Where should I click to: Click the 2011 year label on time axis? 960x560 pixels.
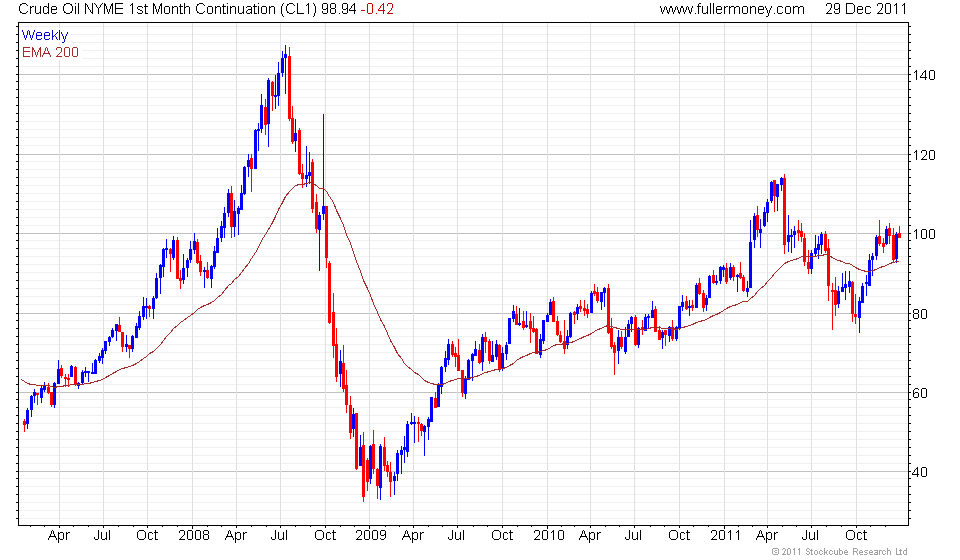(726, 536)
